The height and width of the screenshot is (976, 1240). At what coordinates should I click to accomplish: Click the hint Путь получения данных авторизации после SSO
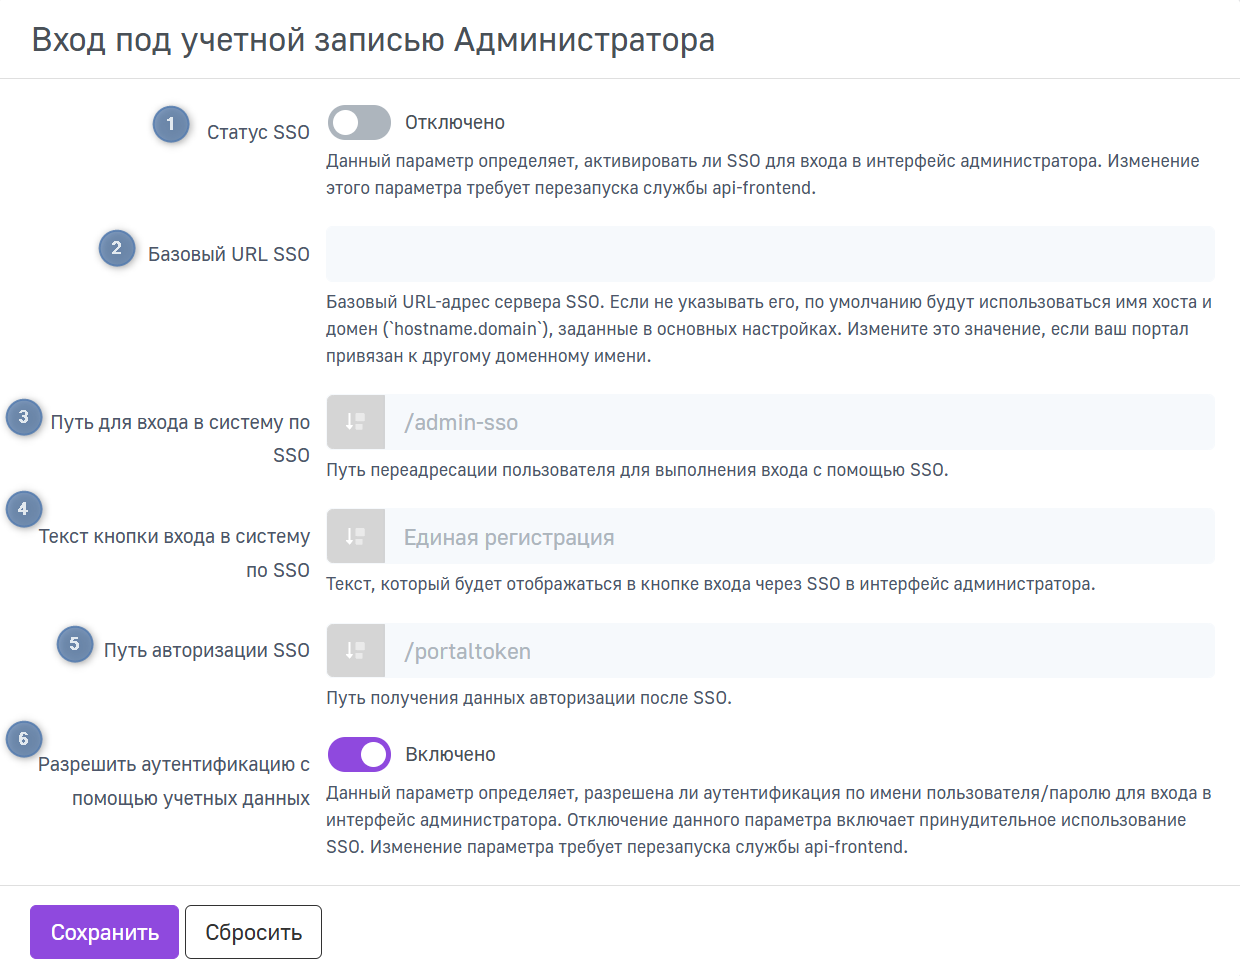[529, 698]
